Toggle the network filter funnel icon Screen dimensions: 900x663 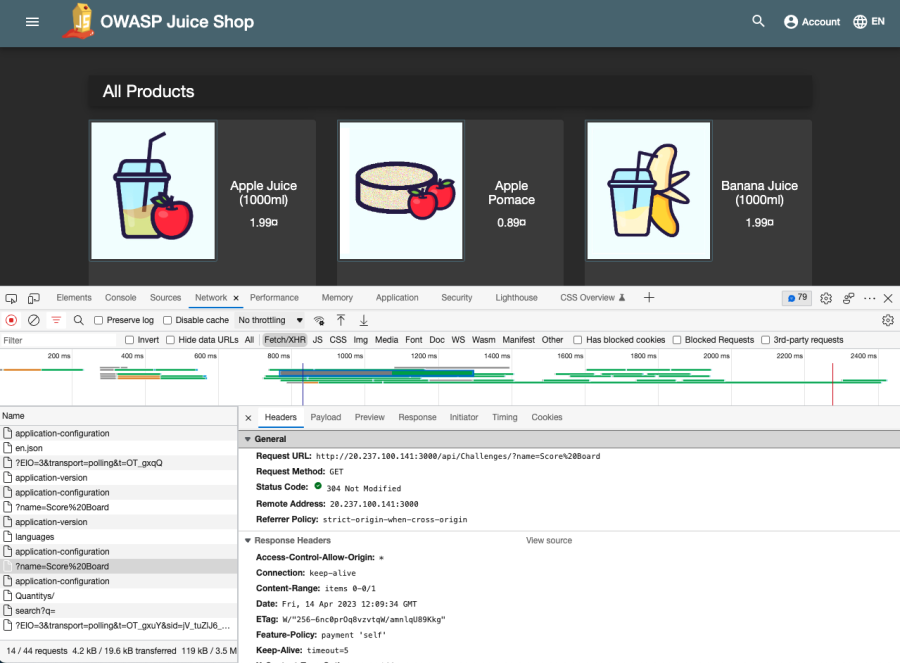pos(56,320)
